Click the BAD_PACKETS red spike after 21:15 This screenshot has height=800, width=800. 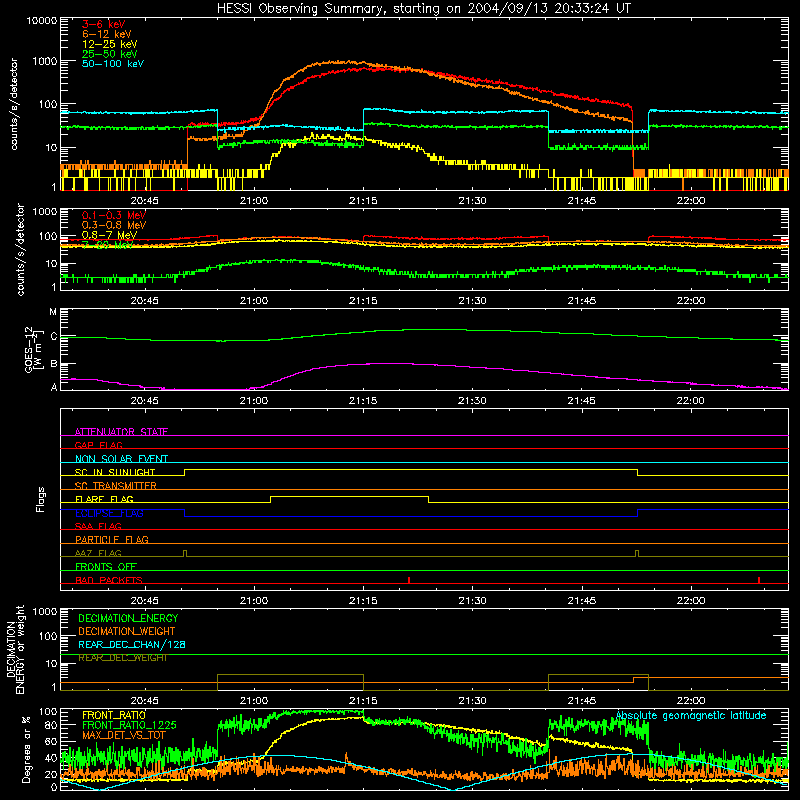(x=409, y=580)
